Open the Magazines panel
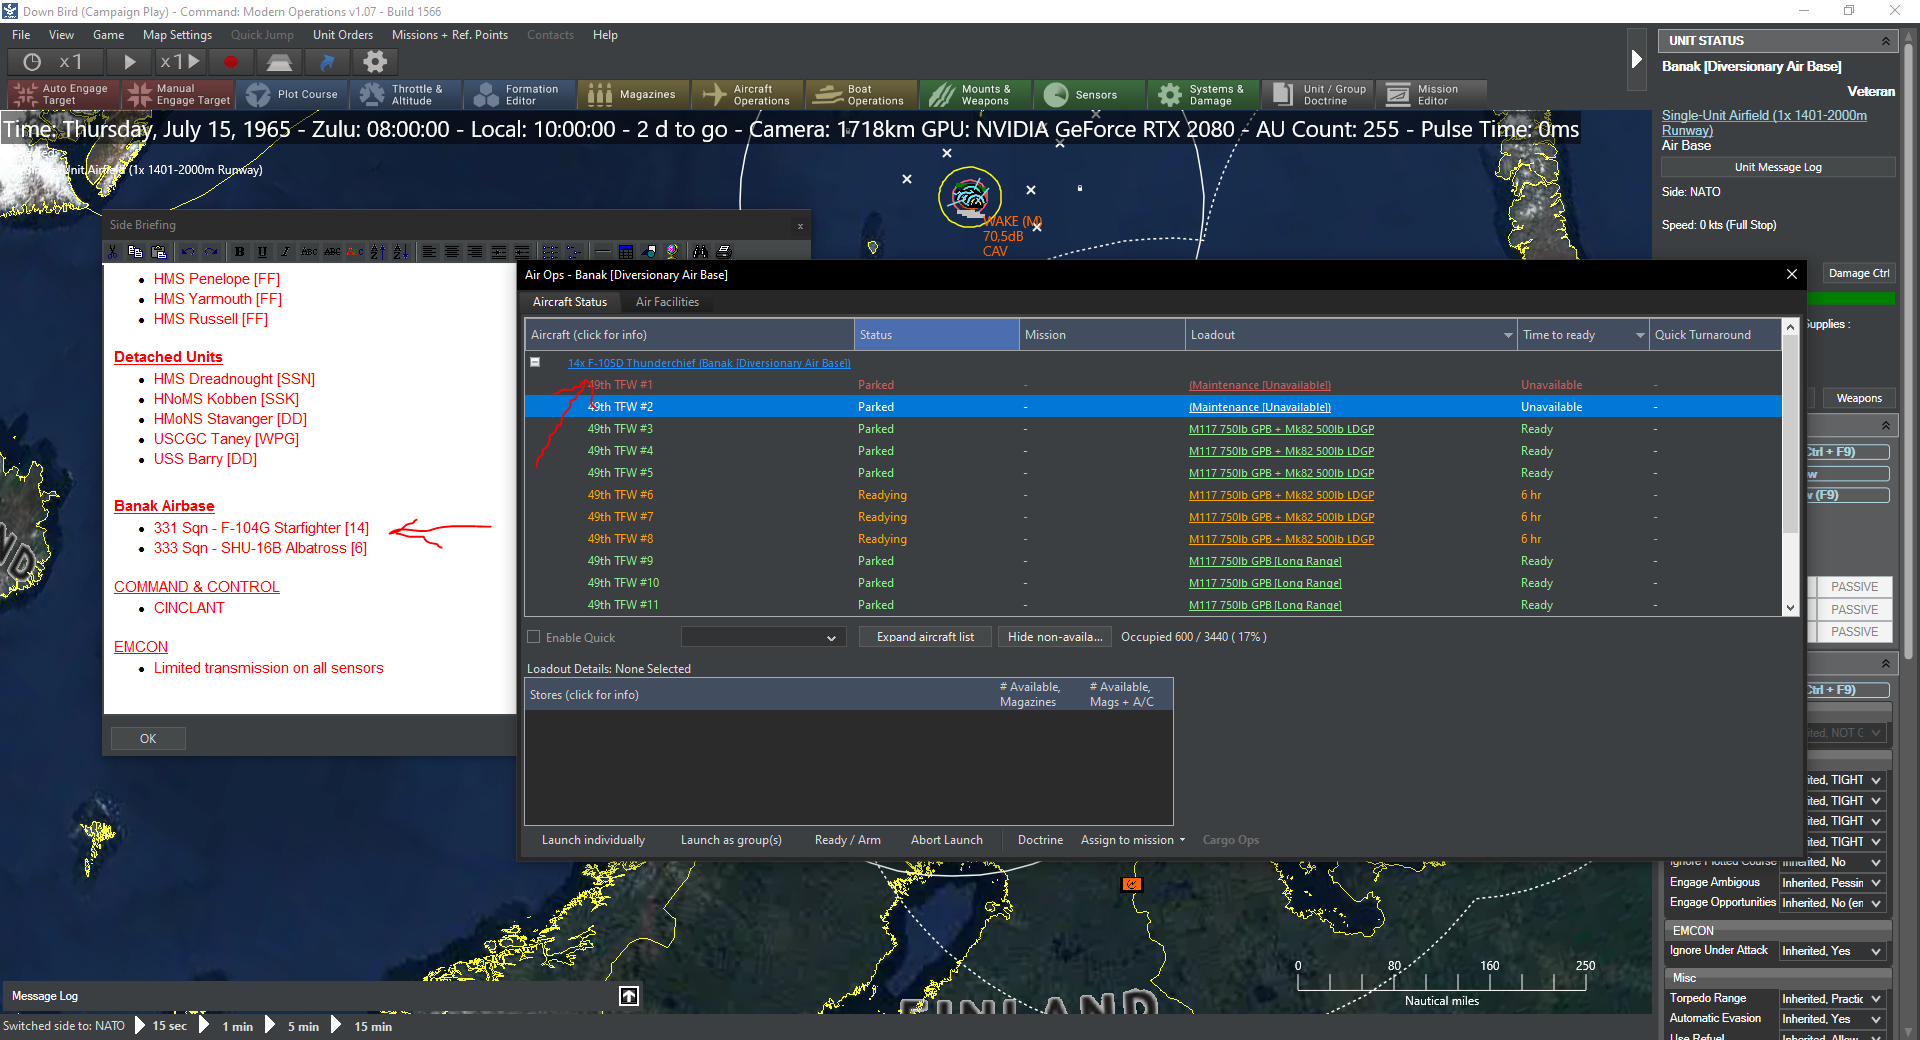Image resolution: width=1920 pixels, height=1040 pixels. coord(633,95)
